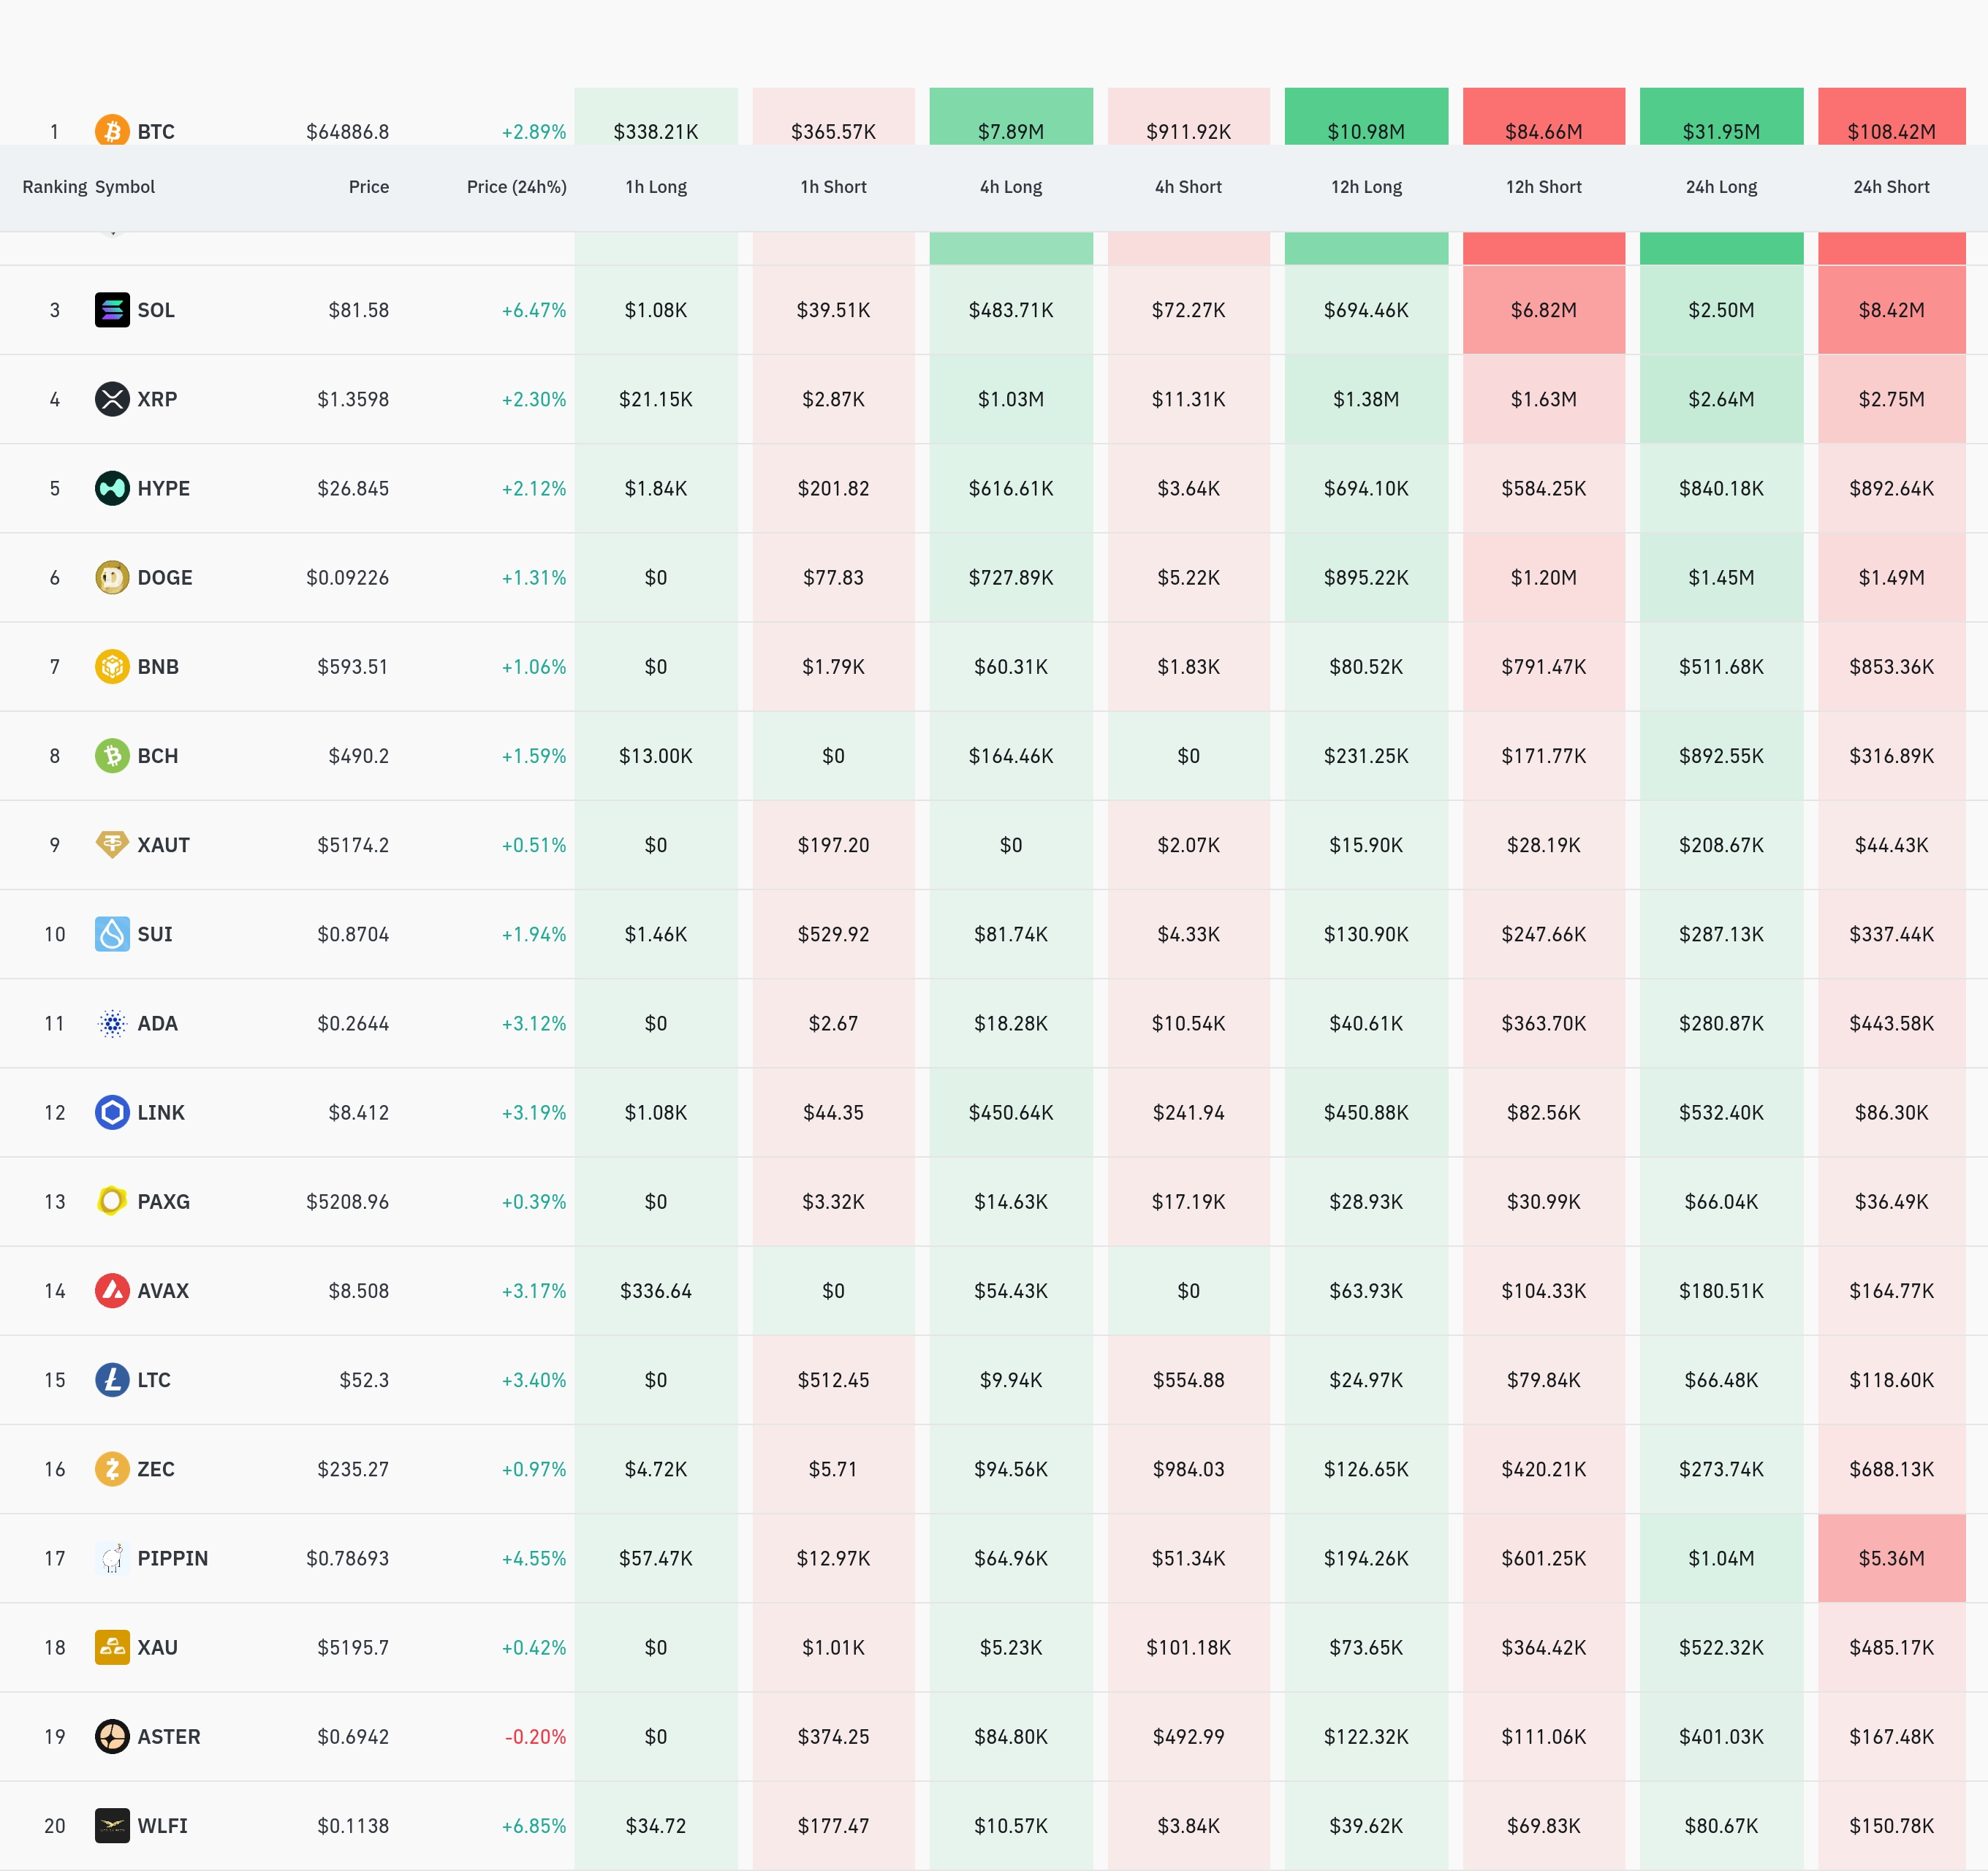Click the BNB coin icon

112,666
